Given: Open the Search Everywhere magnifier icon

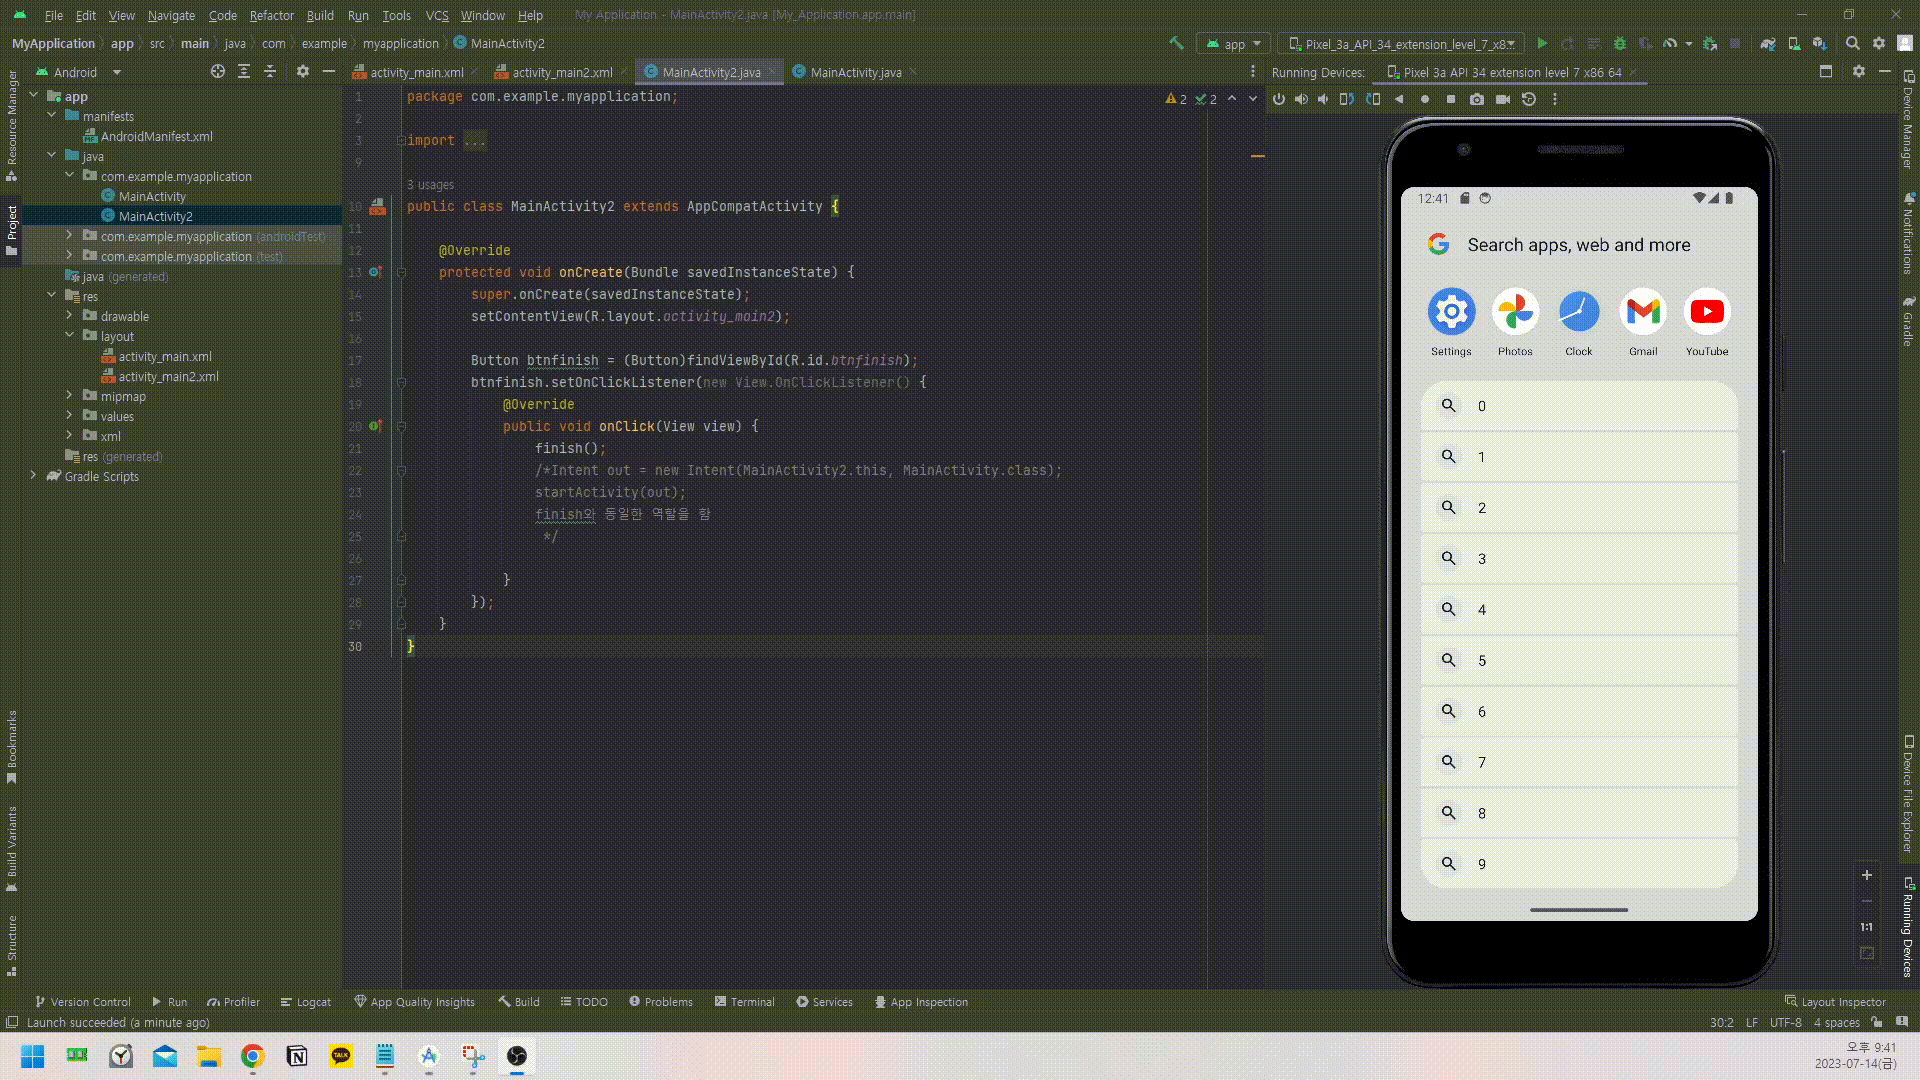Looking at the screenshot, I should coord(1853,44).
